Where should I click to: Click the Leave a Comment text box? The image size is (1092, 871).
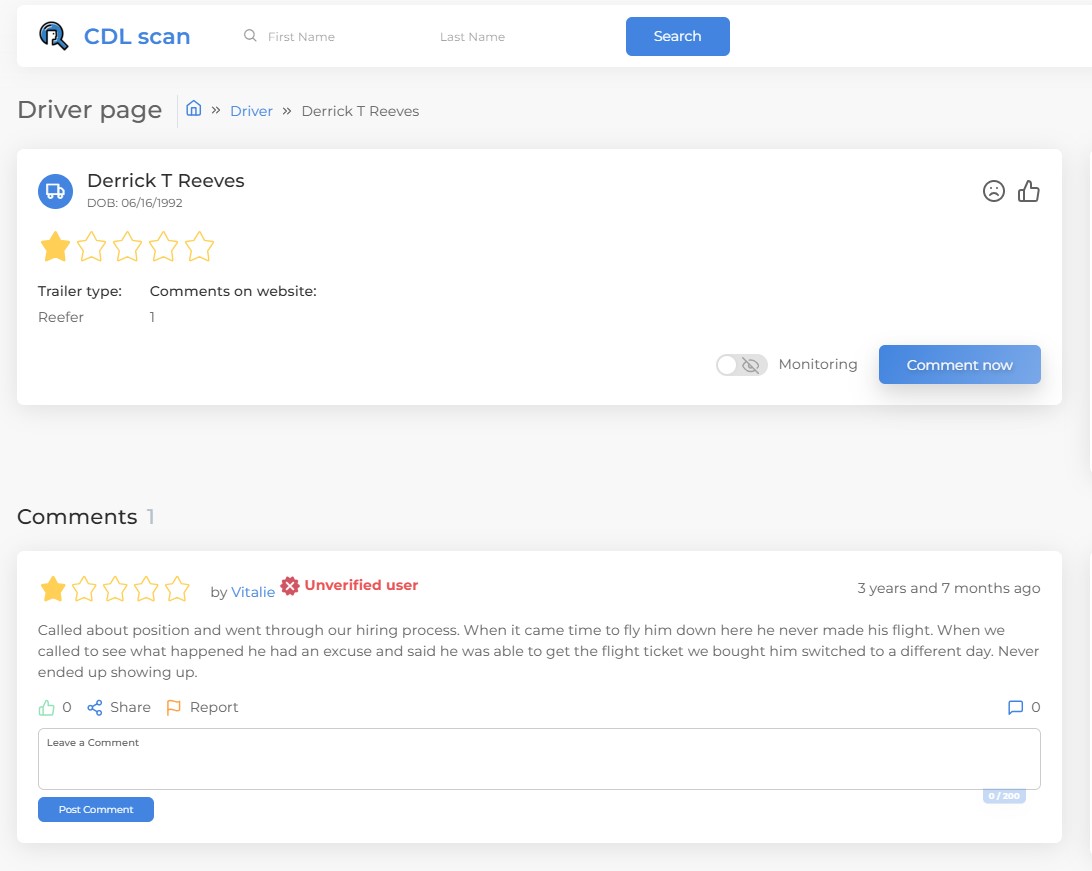click(539, 760)
